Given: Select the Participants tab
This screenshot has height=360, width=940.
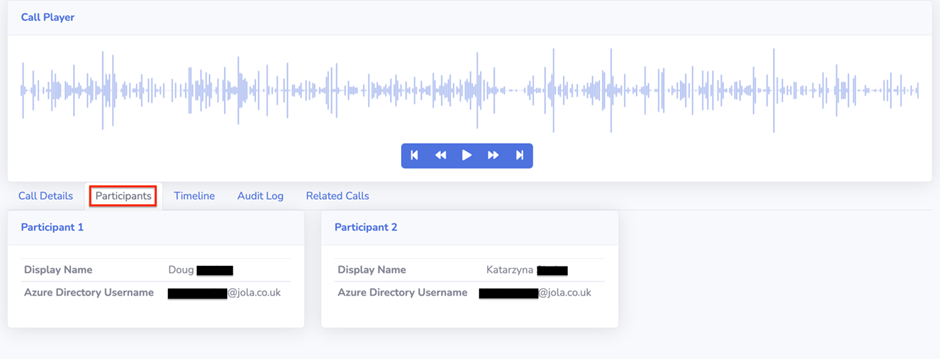Looking at the screenshot, I should (123, 196).
